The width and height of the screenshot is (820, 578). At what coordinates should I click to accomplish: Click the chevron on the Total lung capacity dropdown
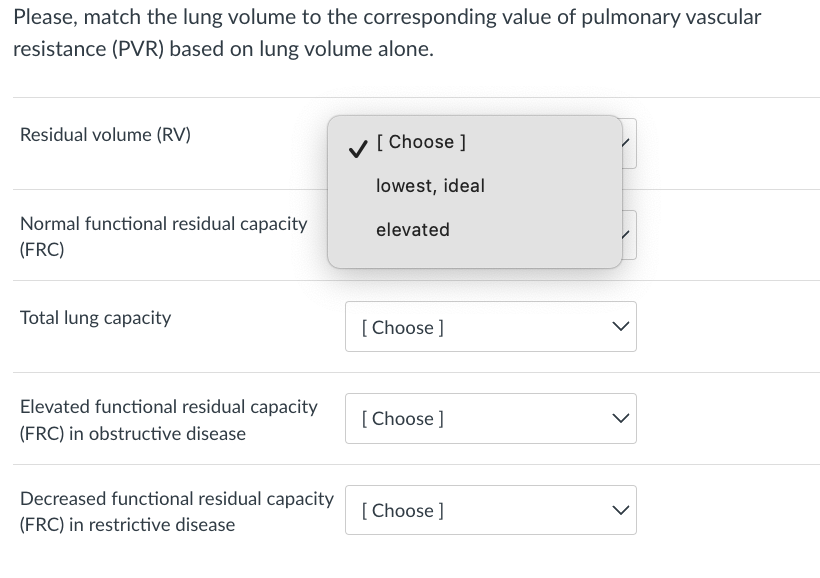tap(620, 326)
